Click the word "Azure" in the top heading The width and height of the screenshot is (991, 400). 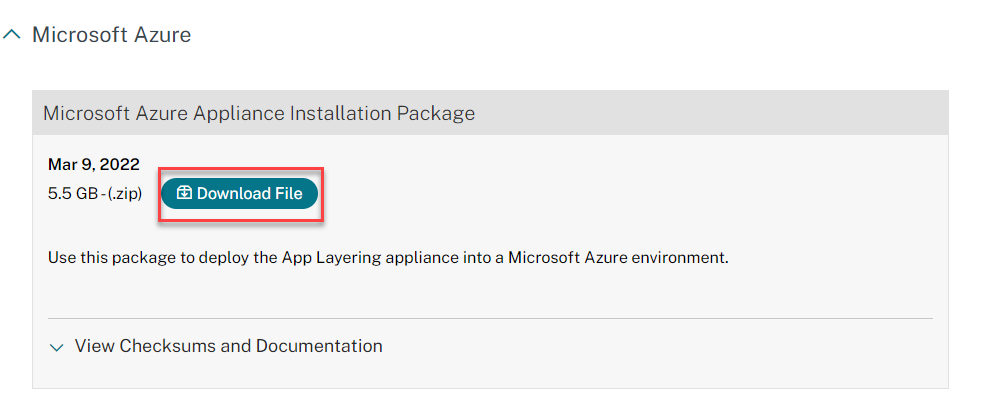point(160,35)
